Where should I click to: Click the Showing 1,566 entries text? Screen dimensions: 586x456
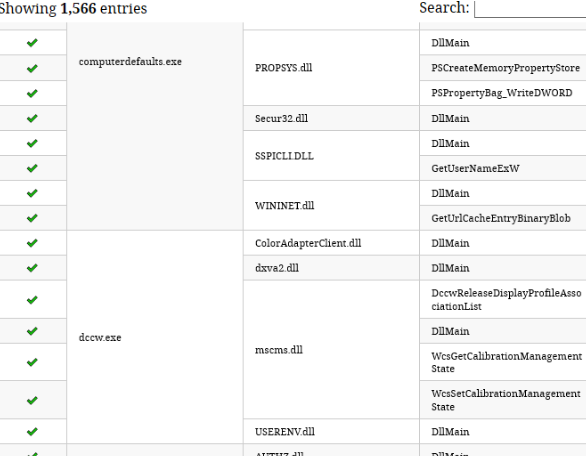pyautogui.click(x=73, y=8)
